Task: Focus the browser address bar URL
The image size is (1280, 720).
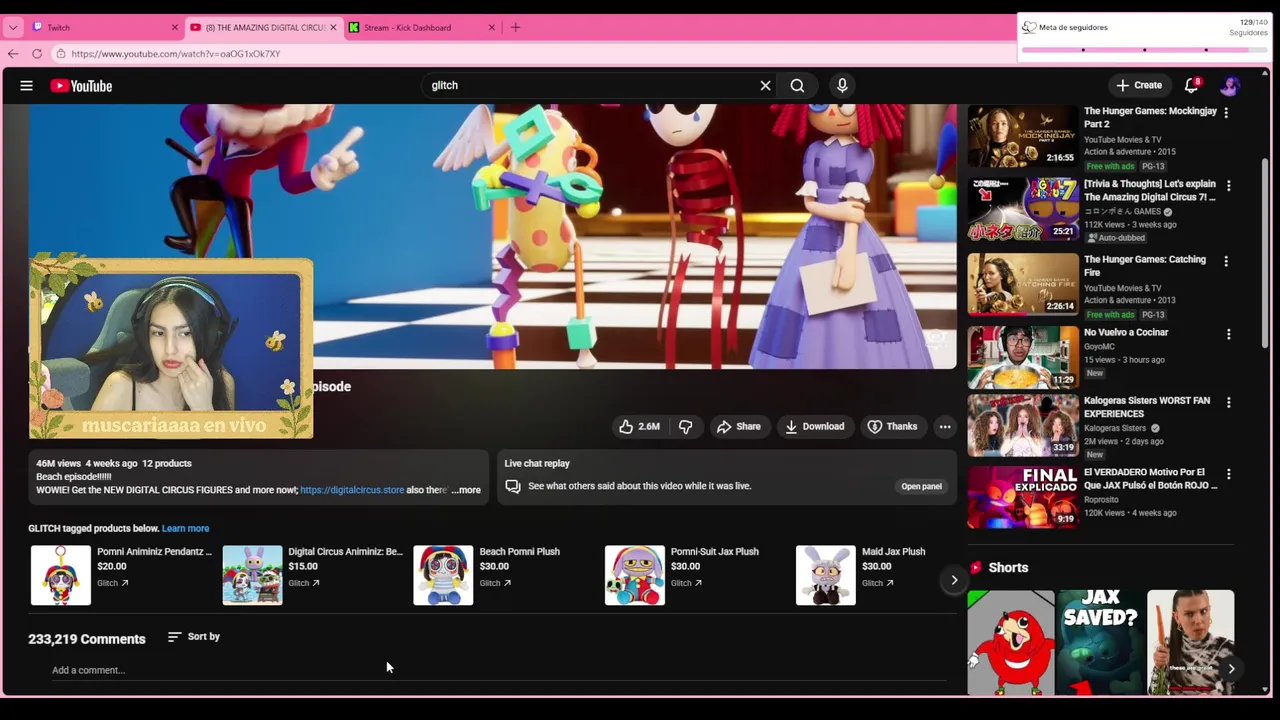Action: point(176,54)
